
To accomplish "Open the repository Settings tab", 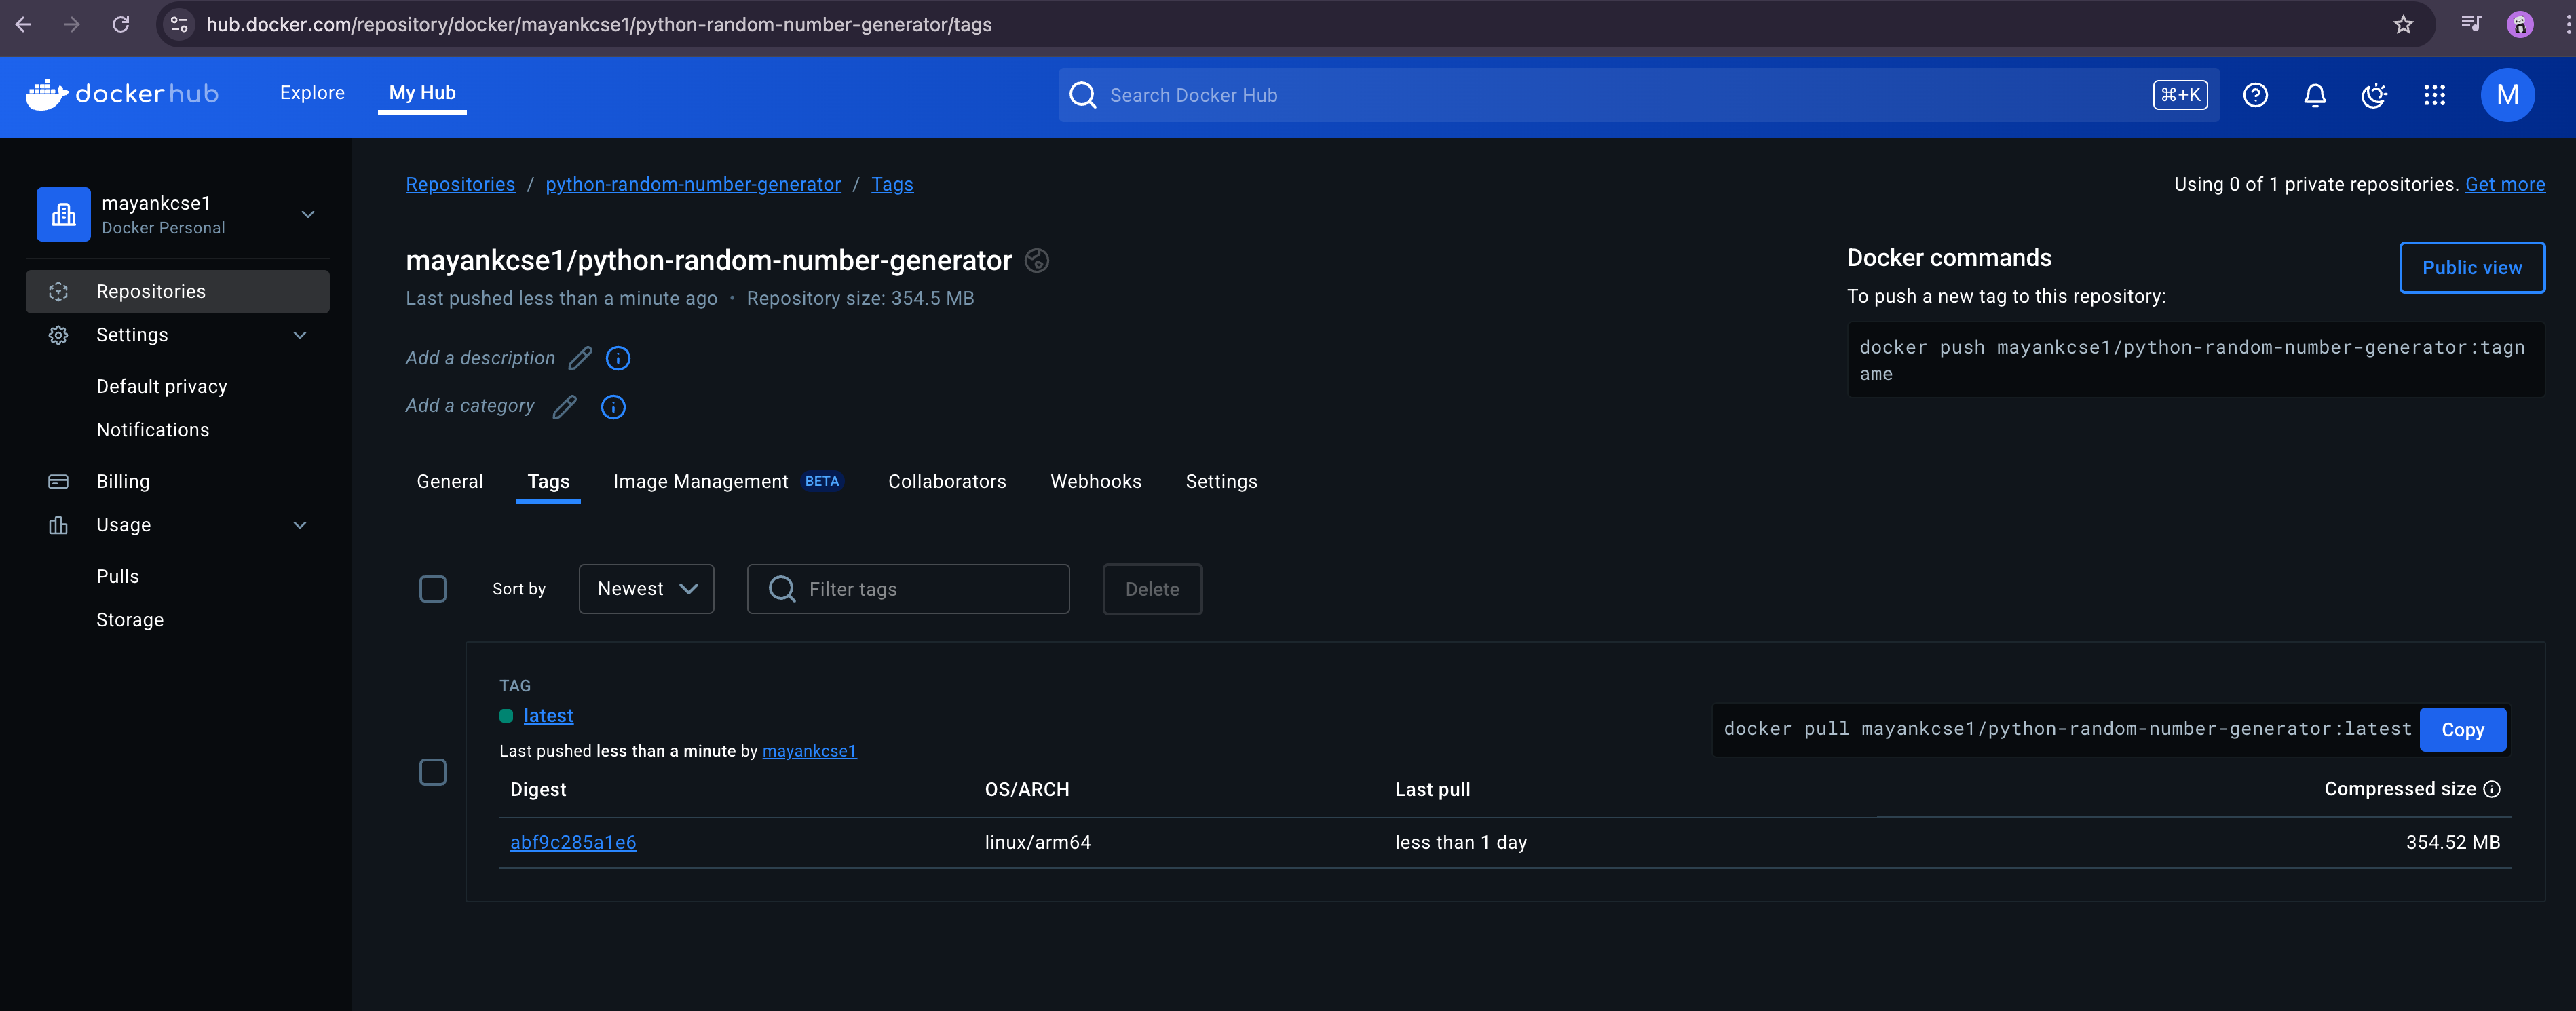I will [1221, 482].
